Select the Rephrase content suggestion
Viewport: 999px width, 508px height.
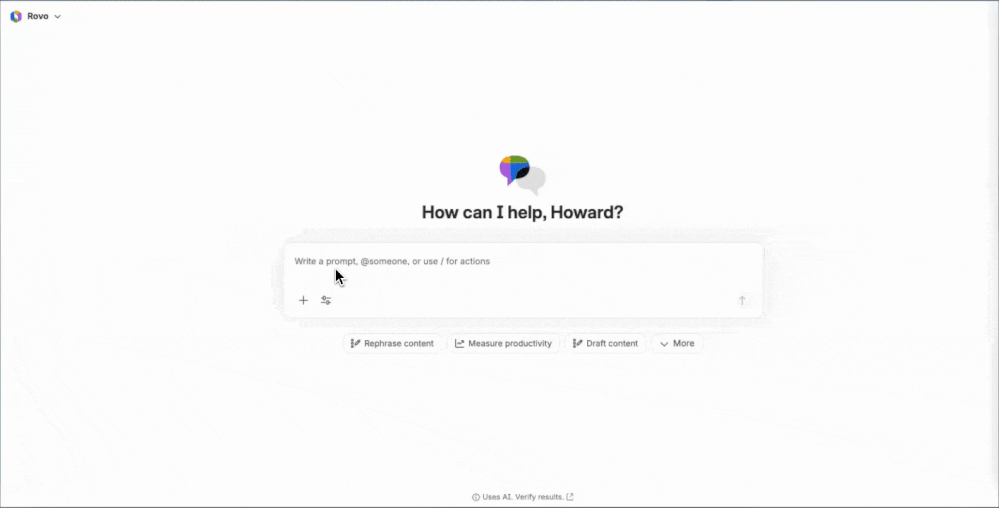pos(392,344)
